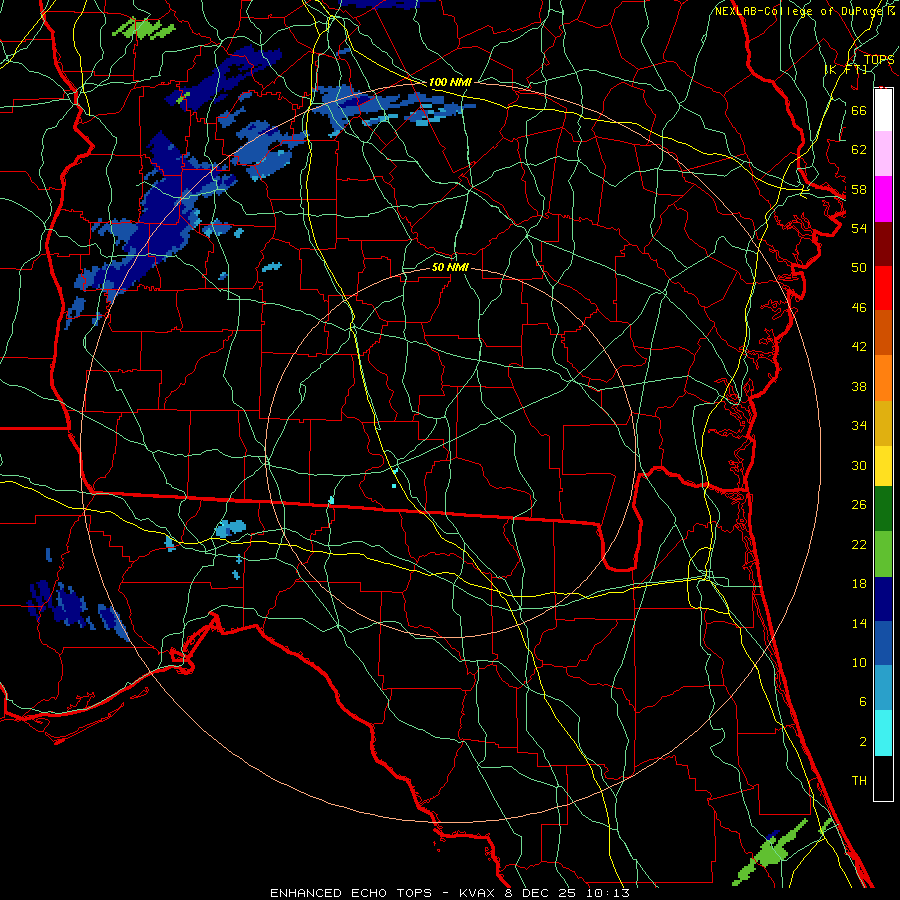Viewport: 900px width, 900px height.
Task: Pick the navy blue legend swatch
Action: pyautogui.click(x=883, y=599)
